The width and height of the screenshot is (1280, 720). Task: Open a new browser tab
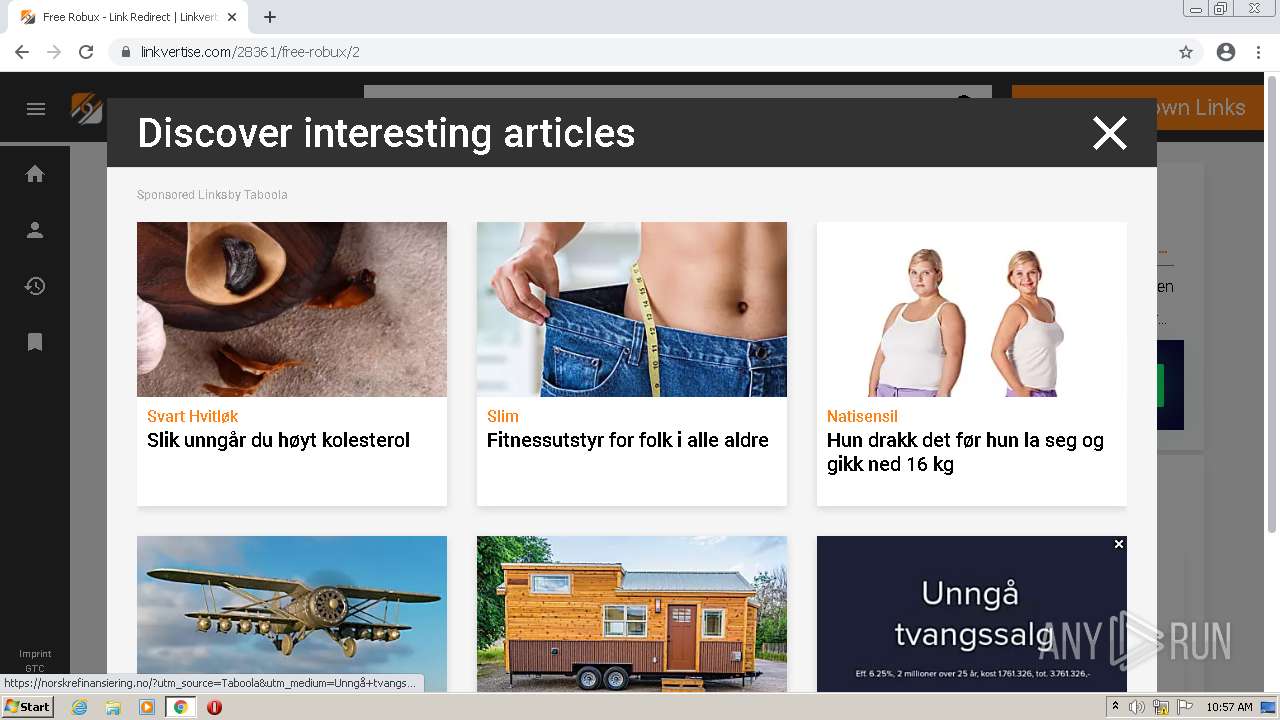270,17
